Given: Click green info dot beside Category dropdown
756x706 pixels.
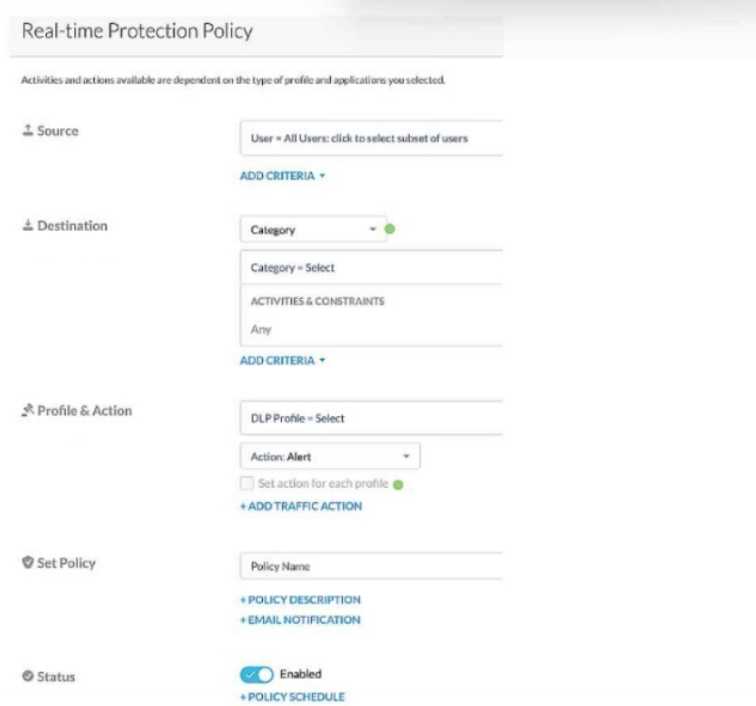Looking at the screenshot, I should pyautogui.click(x=390, y=229).
